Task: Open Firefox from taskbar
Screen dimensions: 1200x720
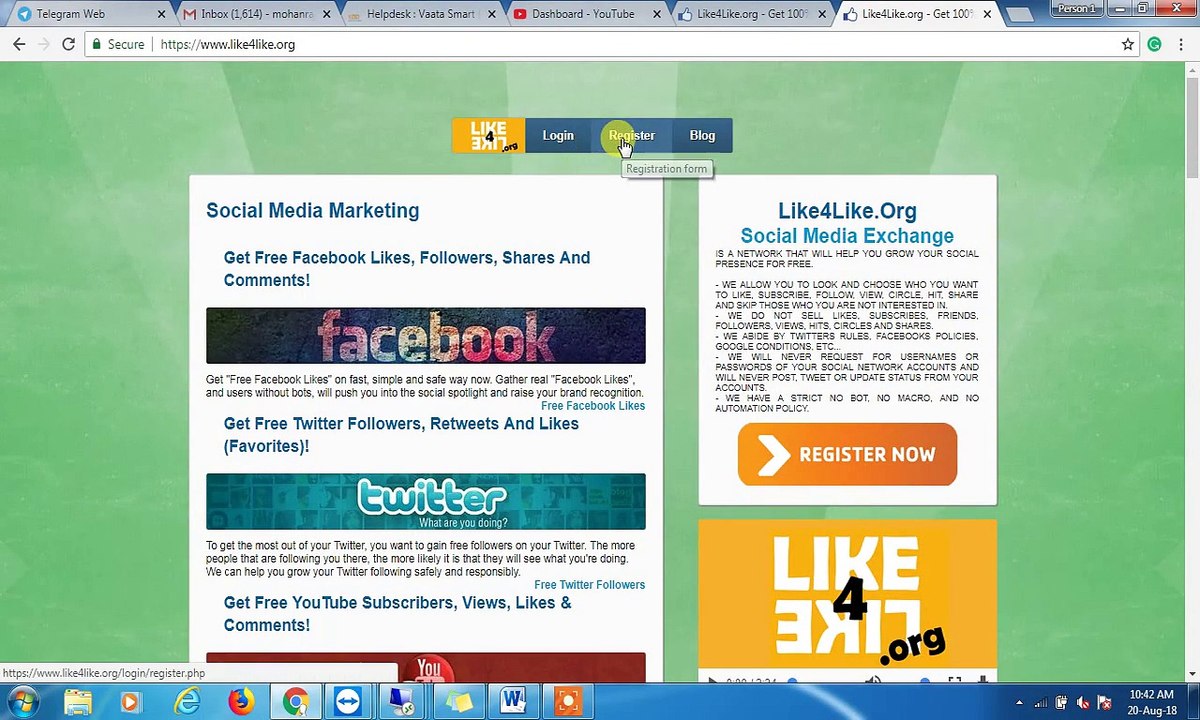Action: coord(241,702)
